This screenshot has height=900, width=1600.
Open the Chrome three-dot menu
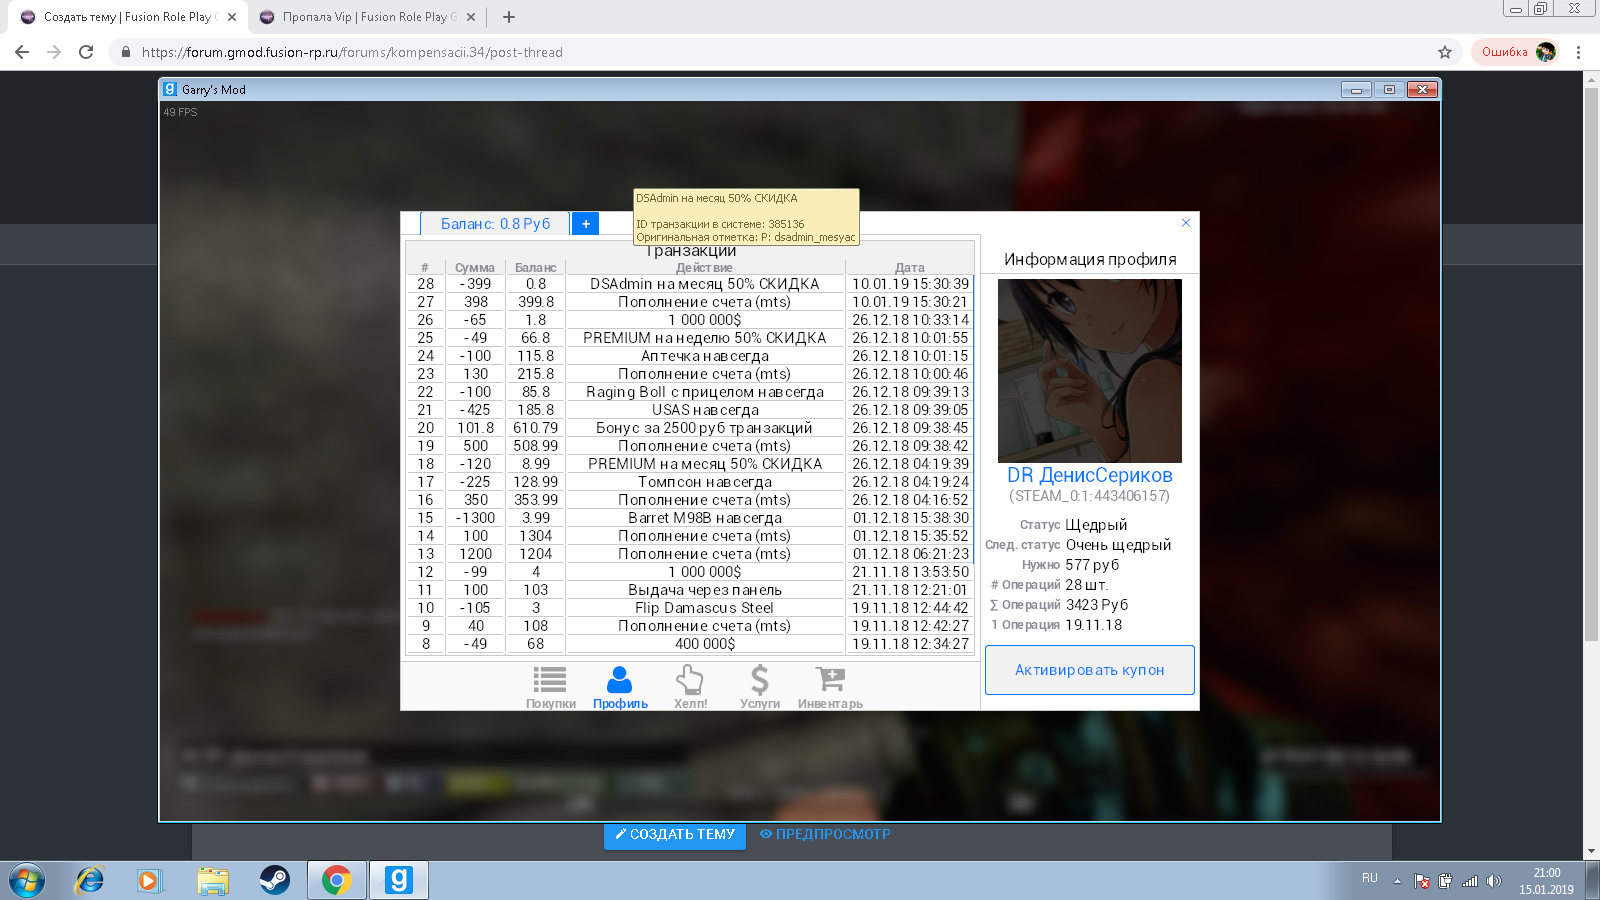point(1579,52)
